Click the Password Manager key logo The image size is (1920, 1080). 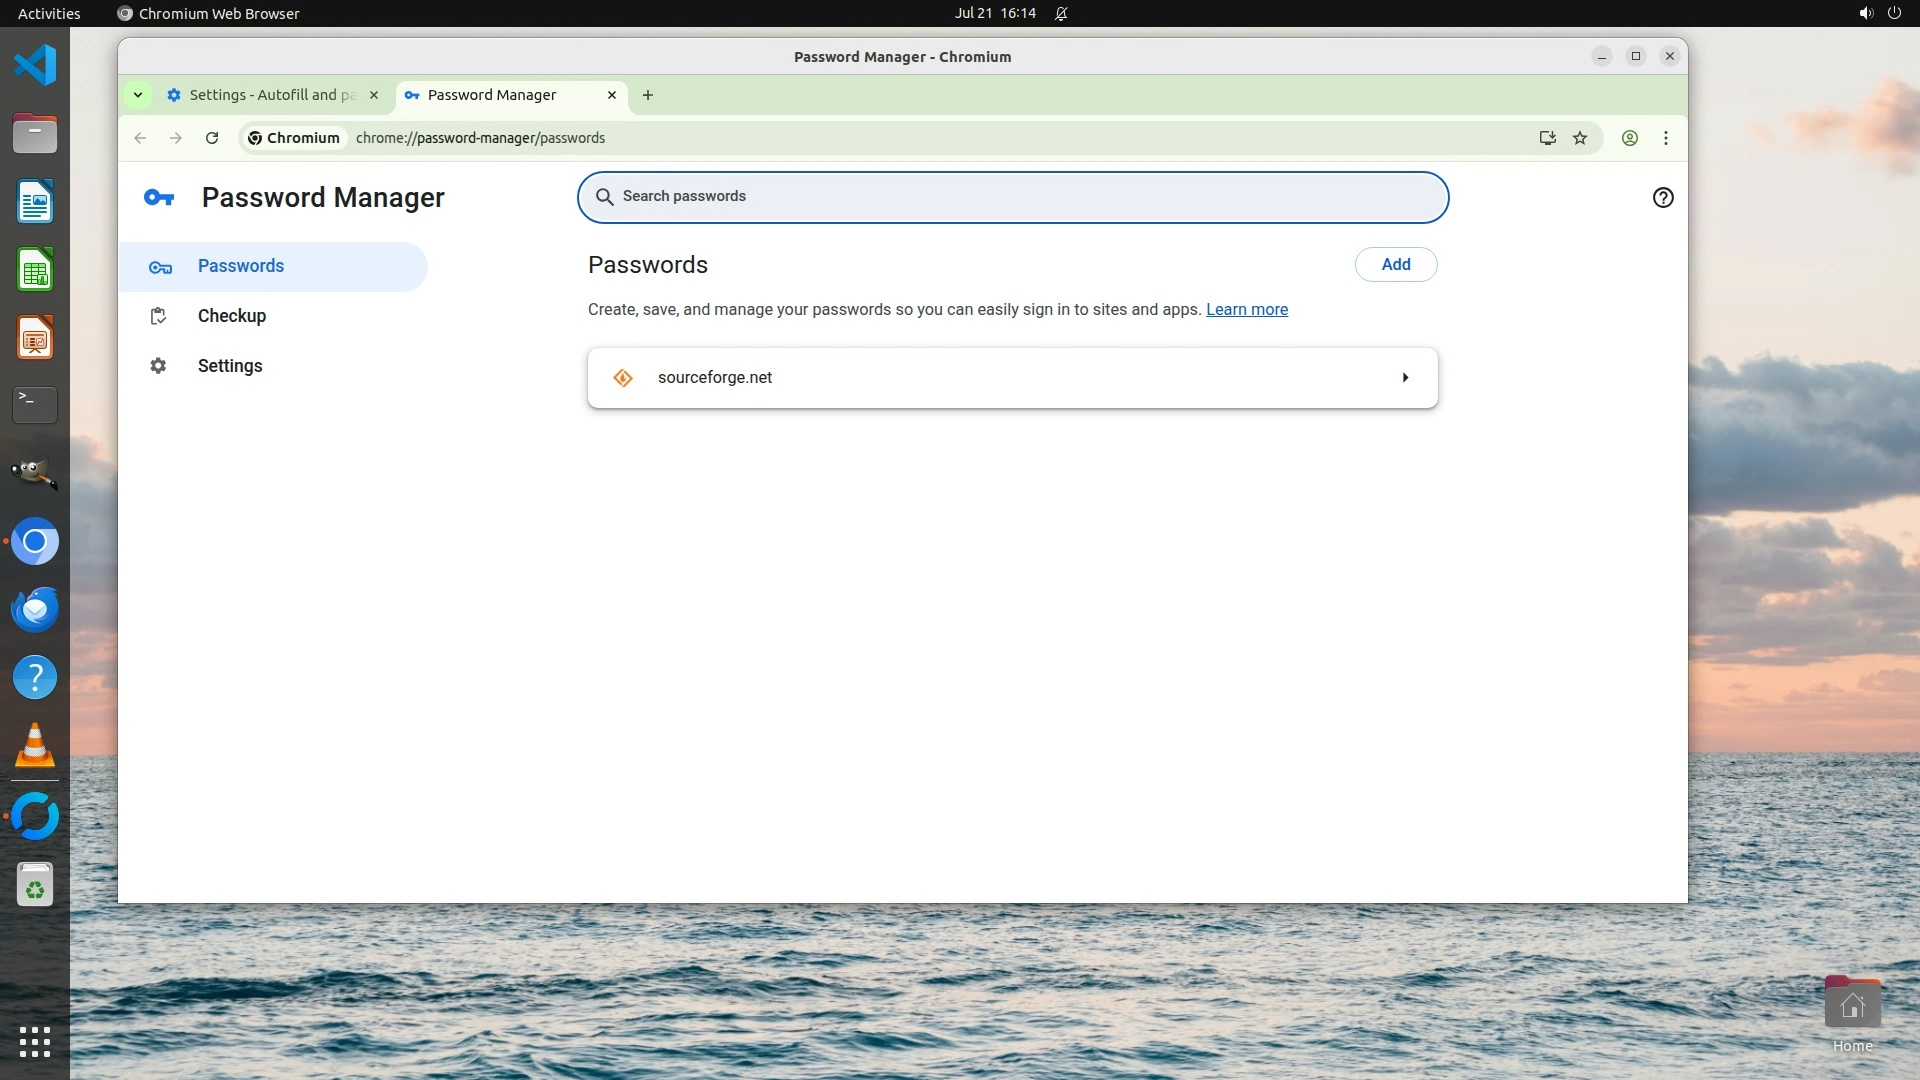[159, 198]
